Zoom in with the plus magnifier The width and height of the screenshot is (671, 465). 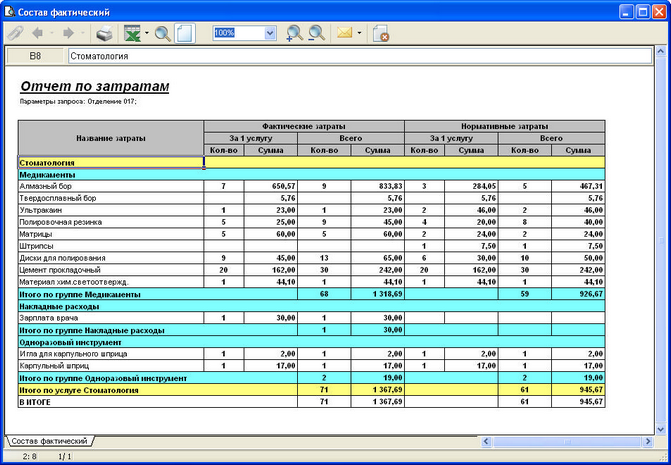coord(294,33)
